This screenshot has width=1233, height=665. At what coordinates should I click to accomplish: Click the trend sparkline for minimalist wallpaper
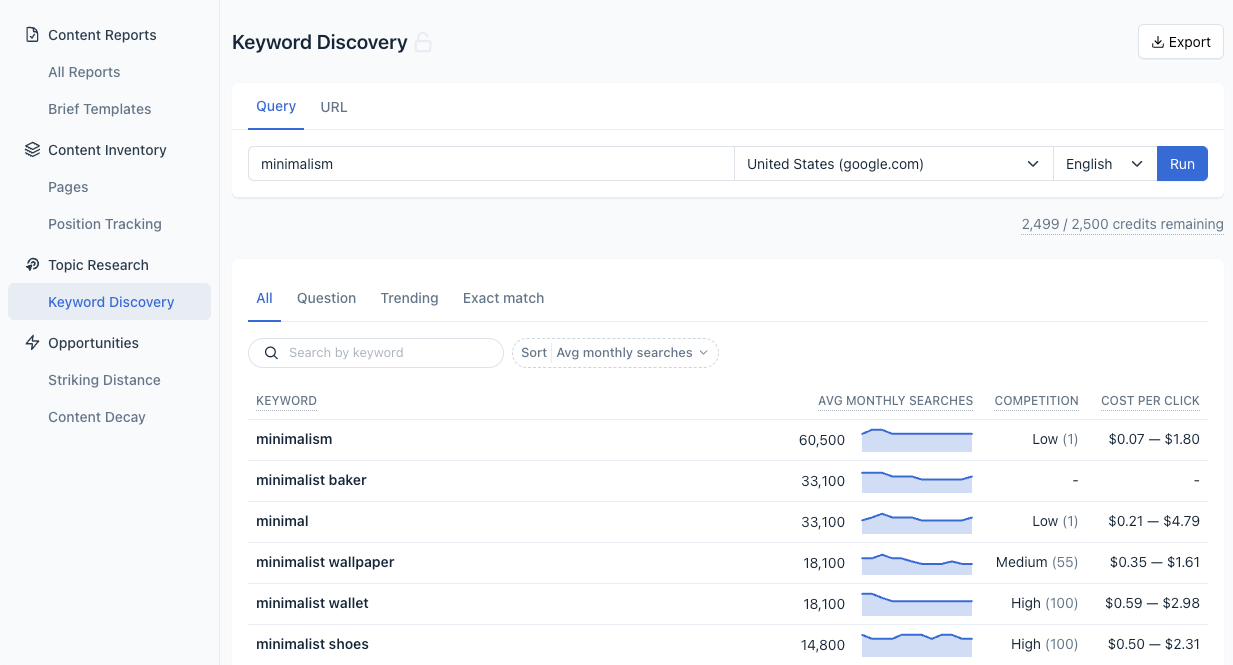pyautogui.click(x=917, y=563)
